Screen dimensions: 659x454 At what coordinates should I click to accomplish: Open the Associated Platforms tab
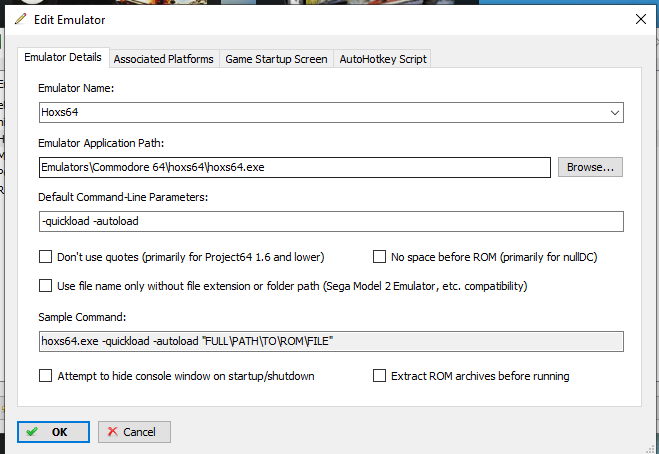pyautogui.click(x=163, y=59)
